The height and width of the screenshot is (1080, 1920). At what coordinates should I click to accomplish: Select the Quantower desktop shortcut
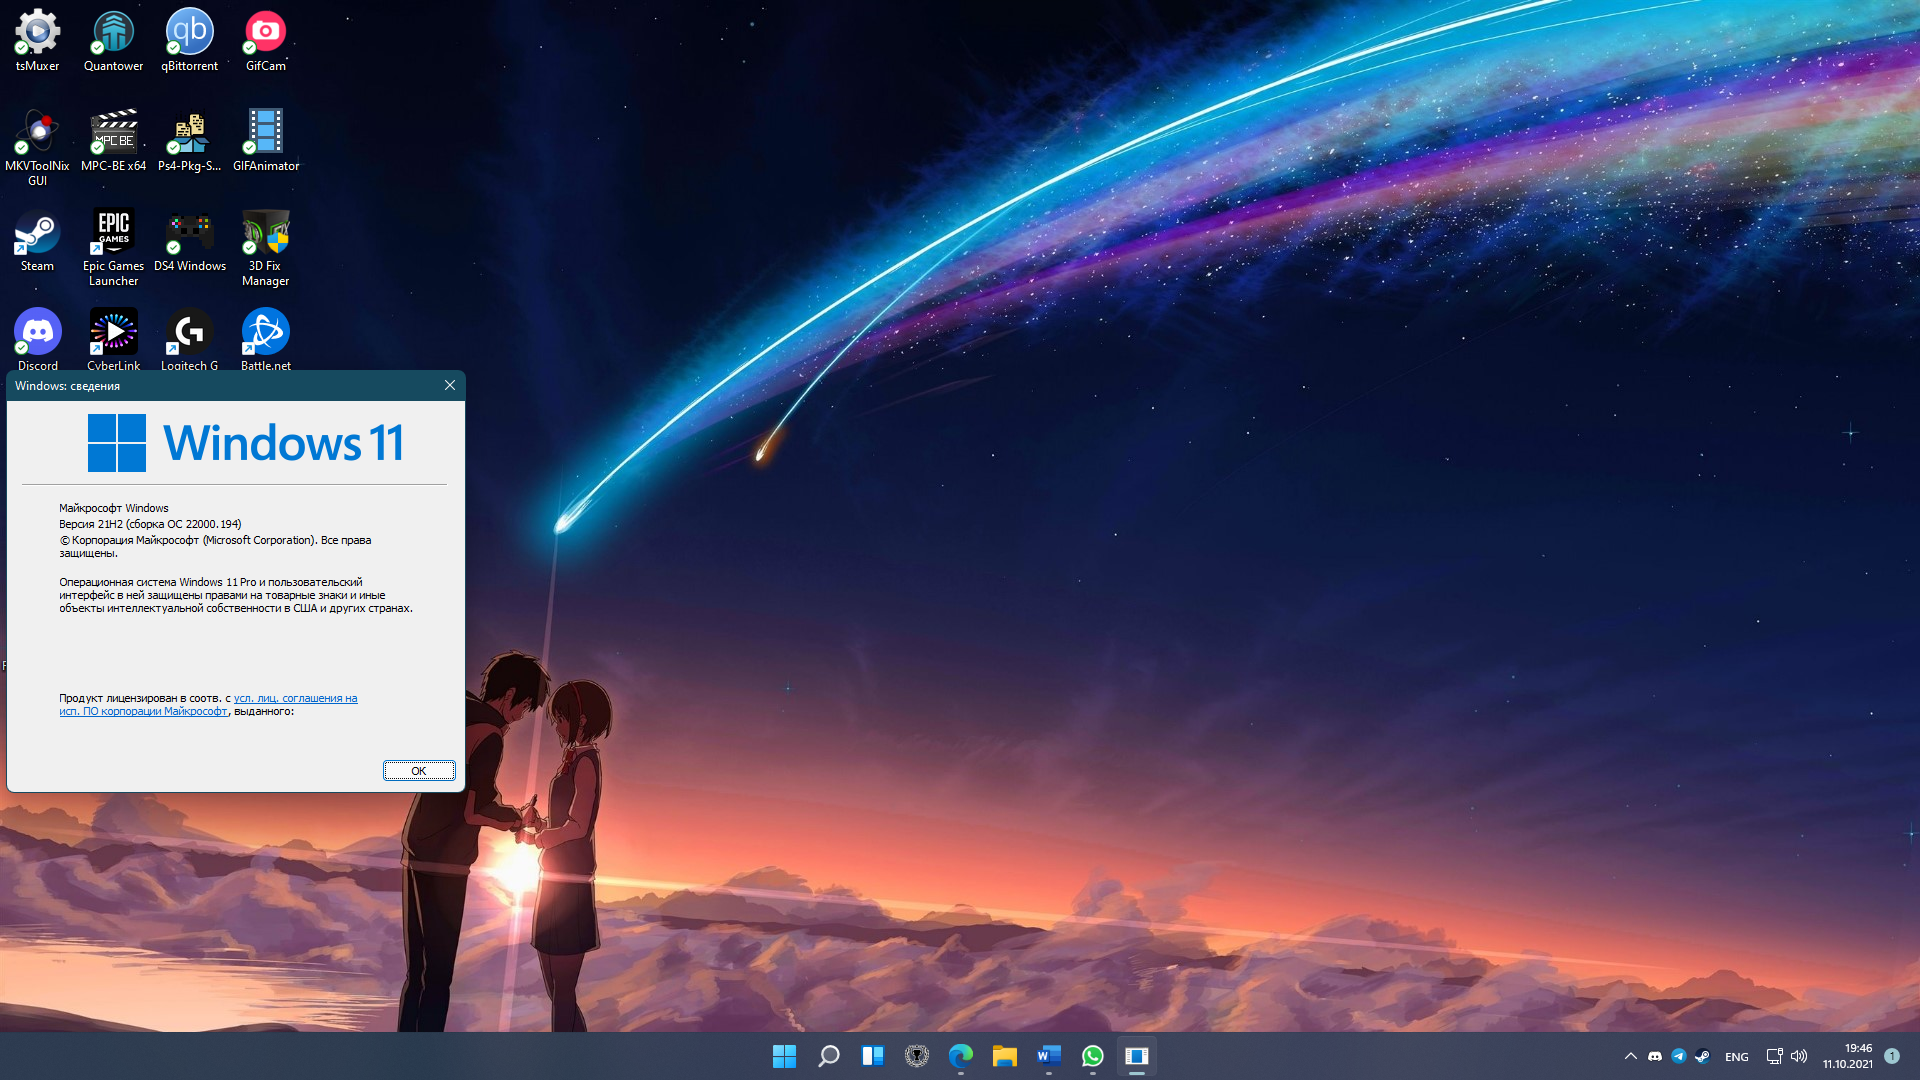click(x=113, y=41)
